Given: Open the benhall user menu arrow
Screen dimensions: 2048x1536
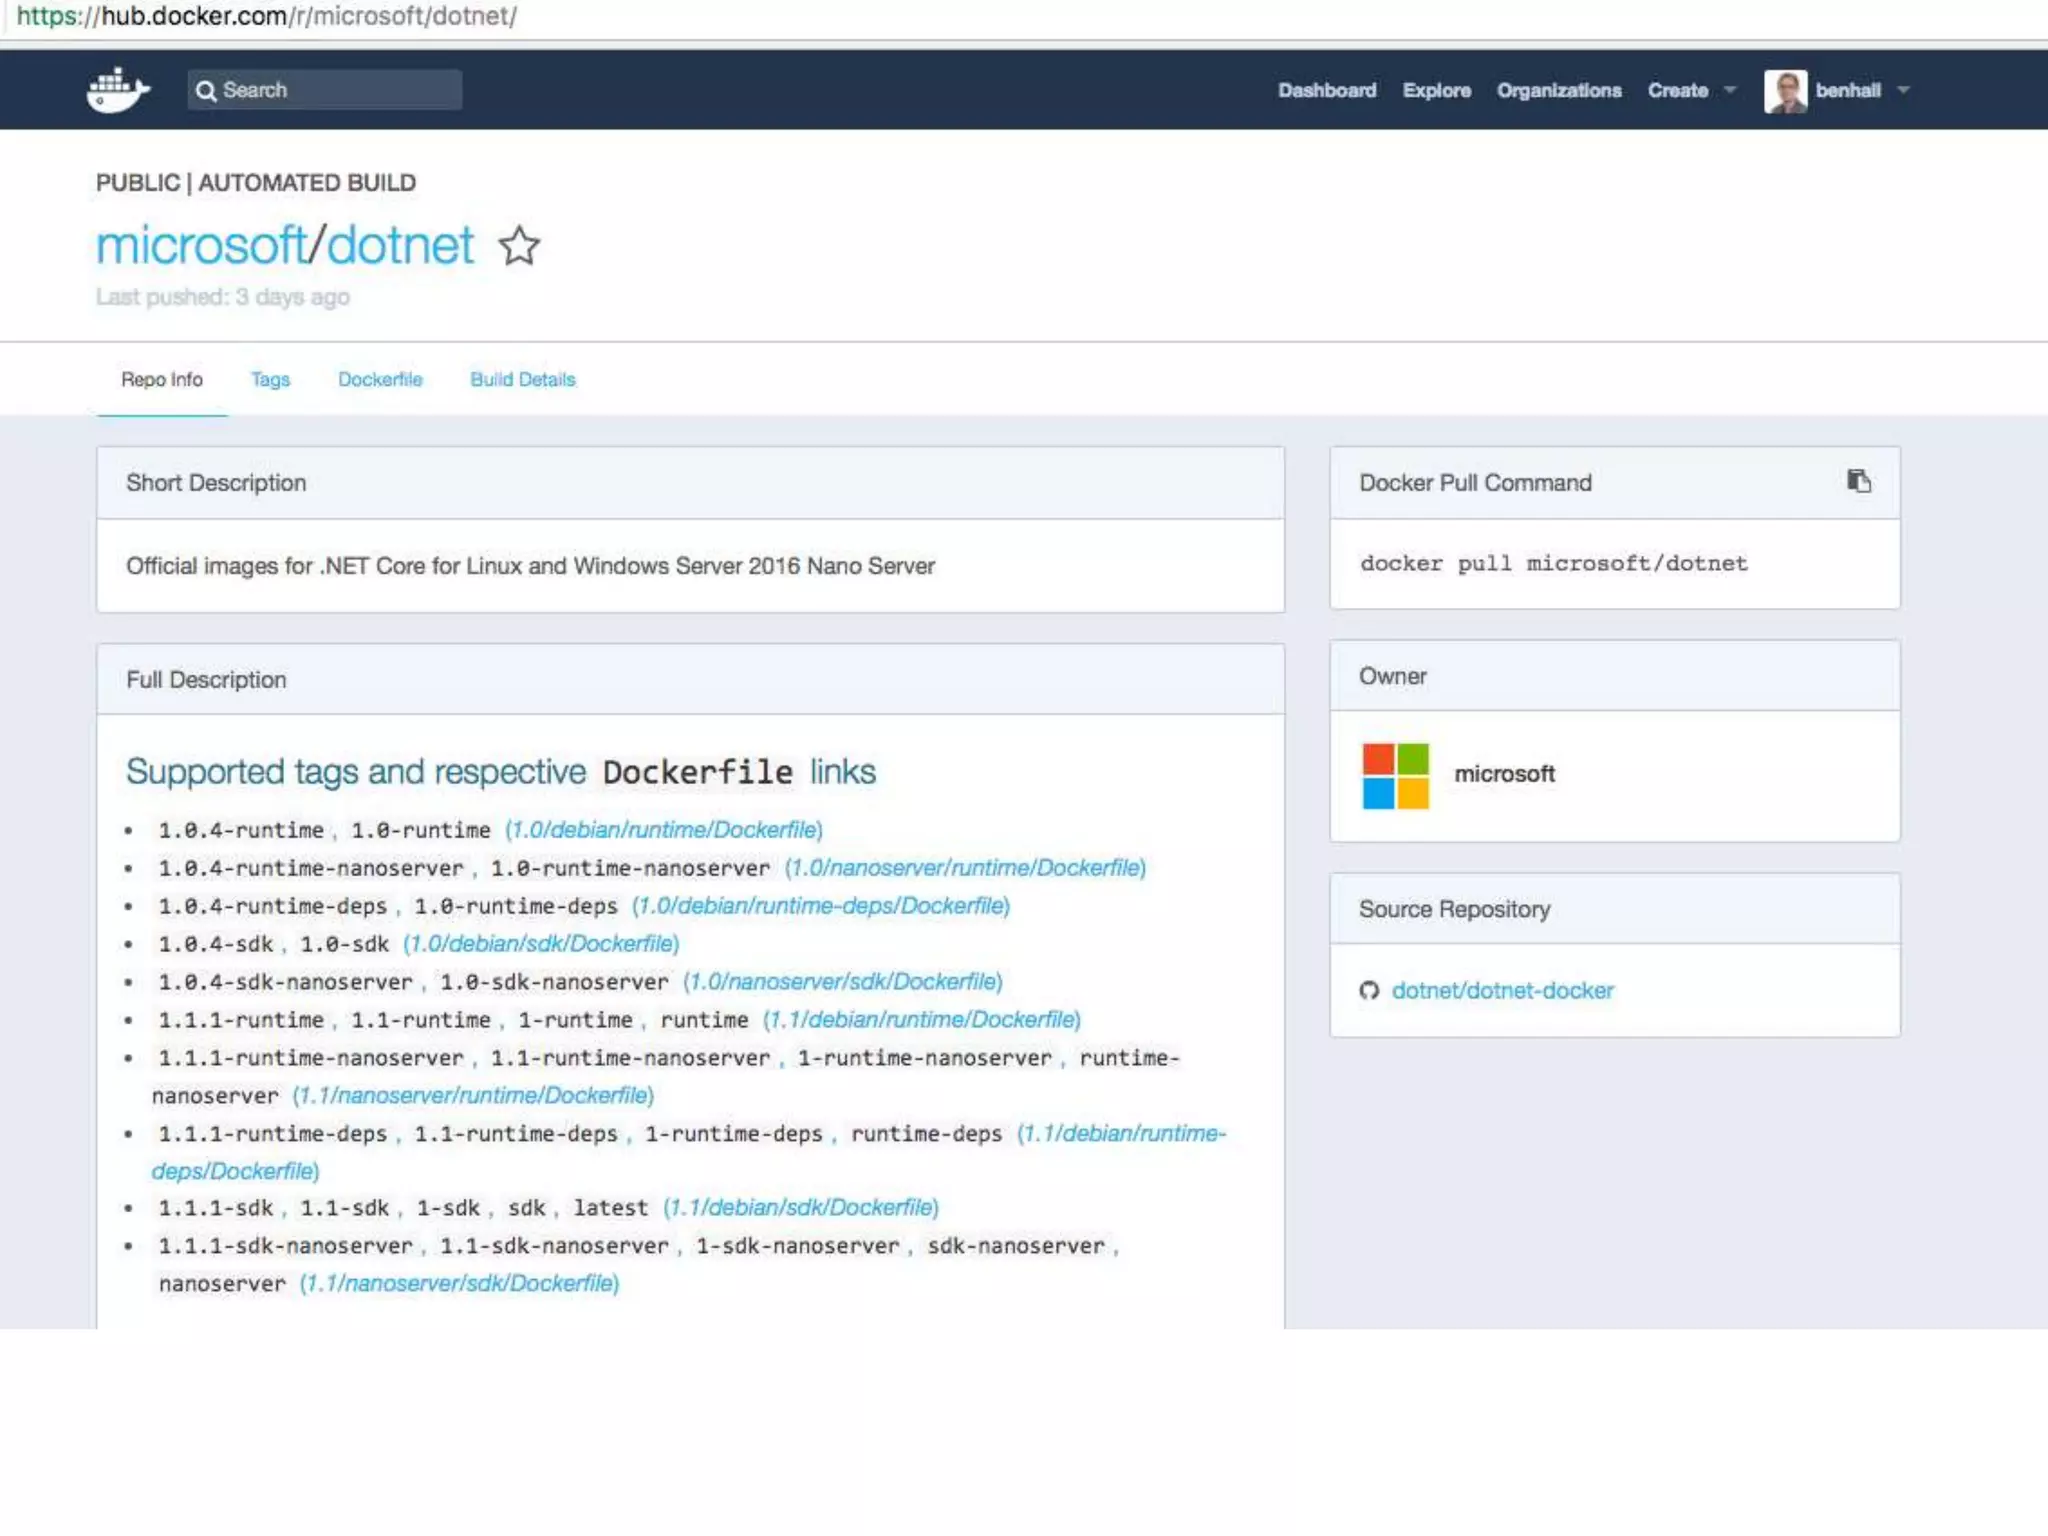Looking at the screenshot, I should pyautogui.click(x=1903, y=90).
